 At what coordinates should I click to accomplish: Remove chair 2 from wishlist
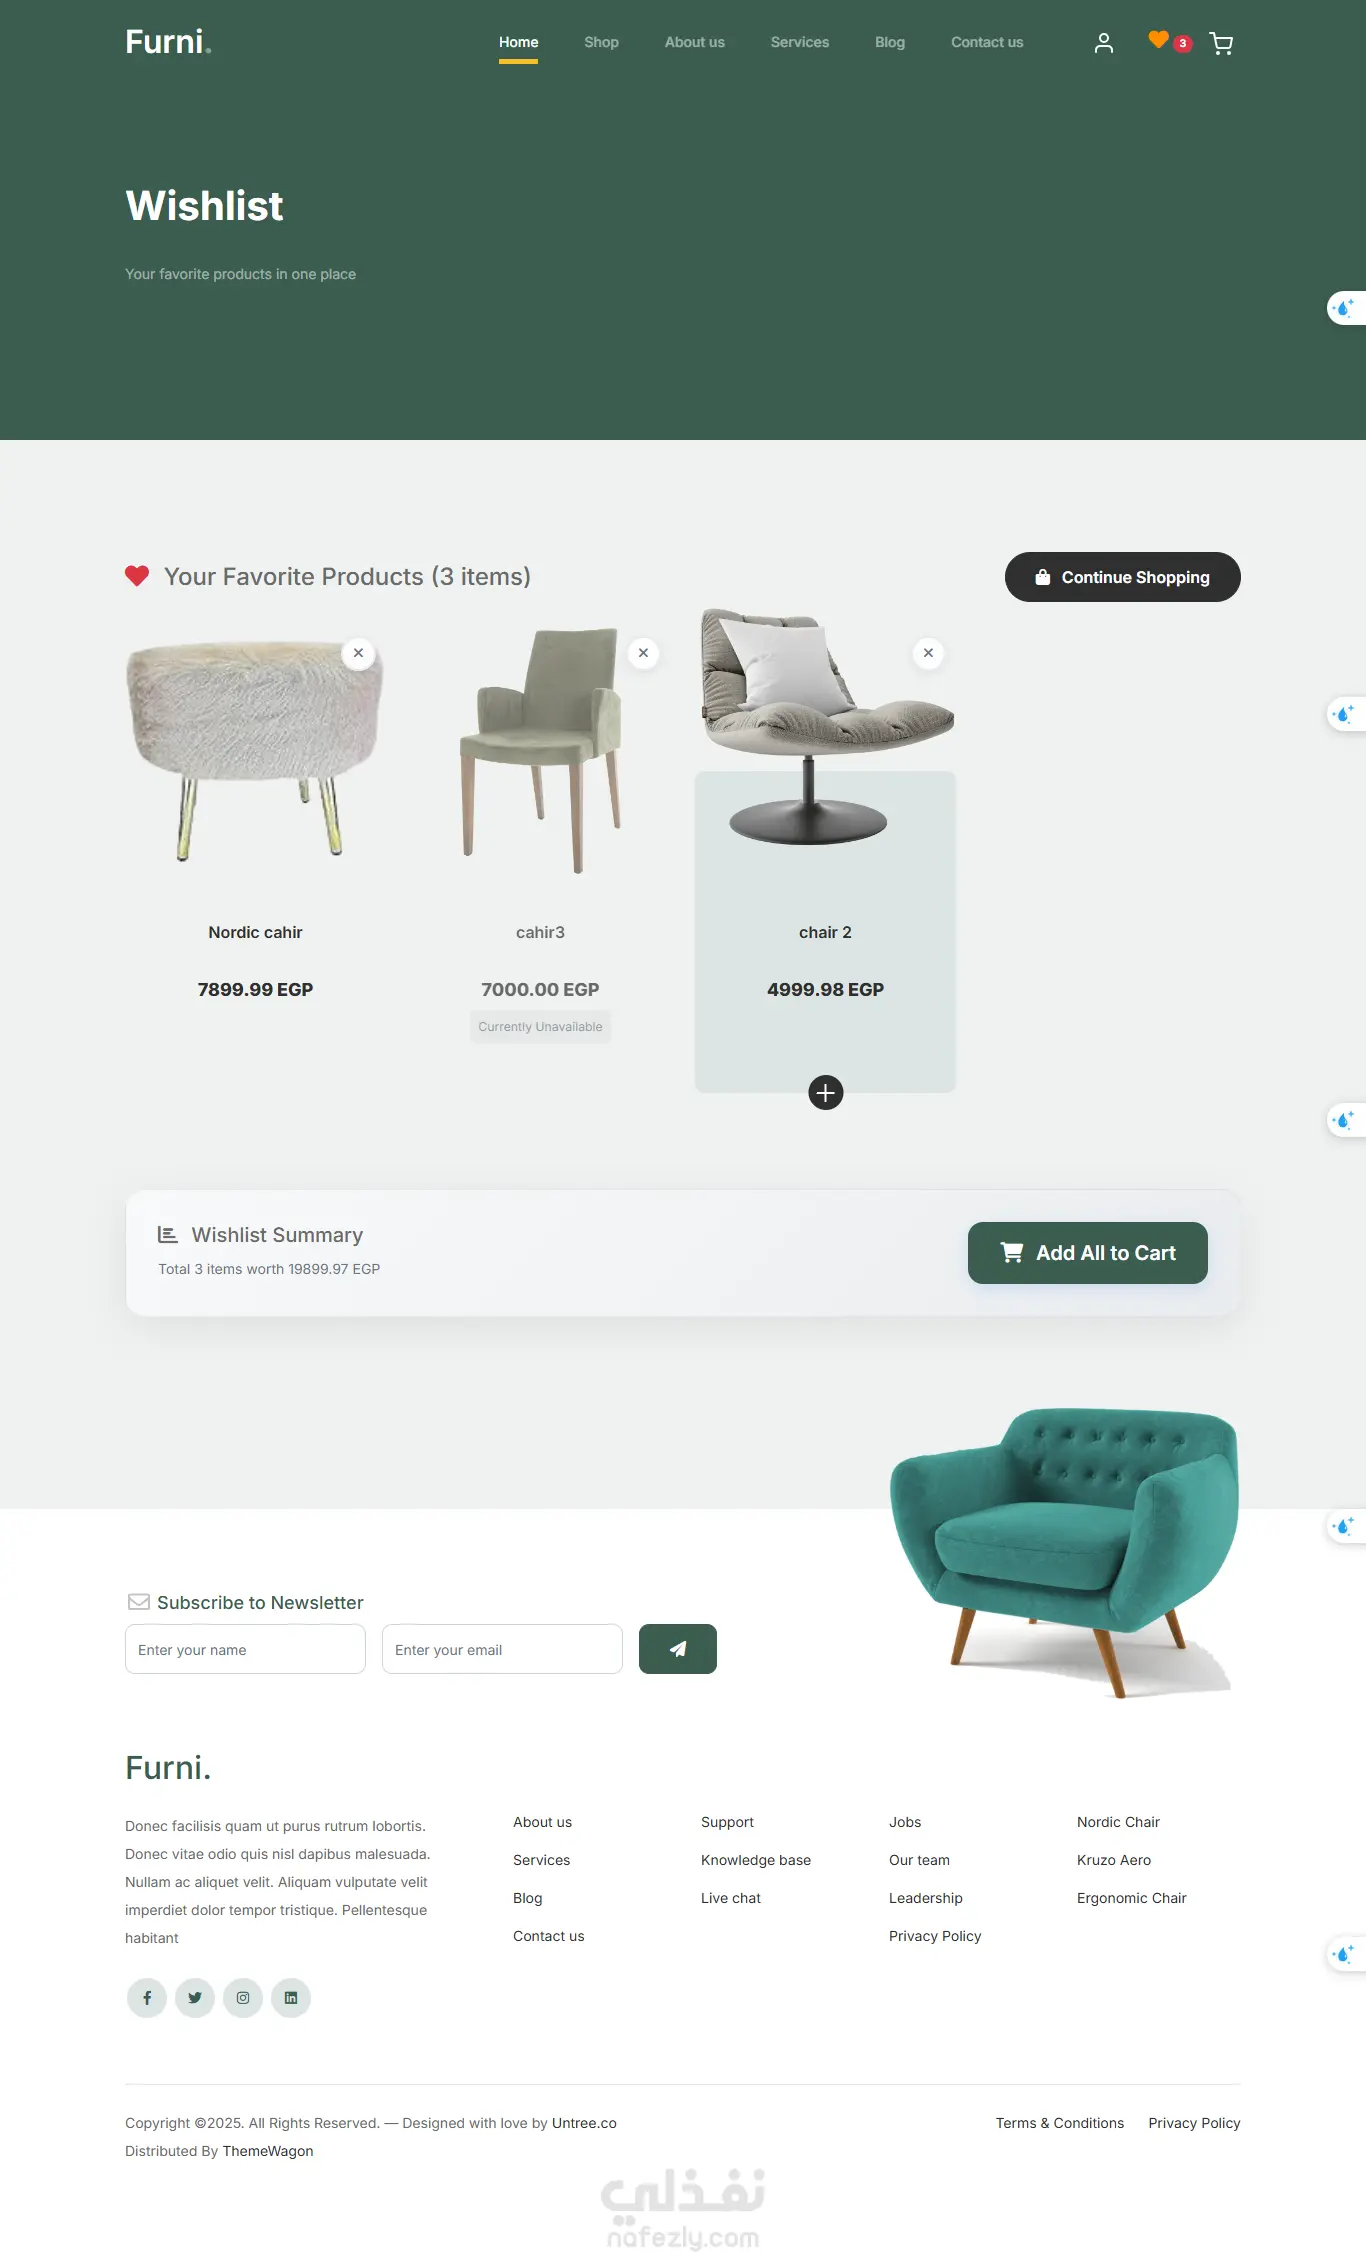click(928, 653)
